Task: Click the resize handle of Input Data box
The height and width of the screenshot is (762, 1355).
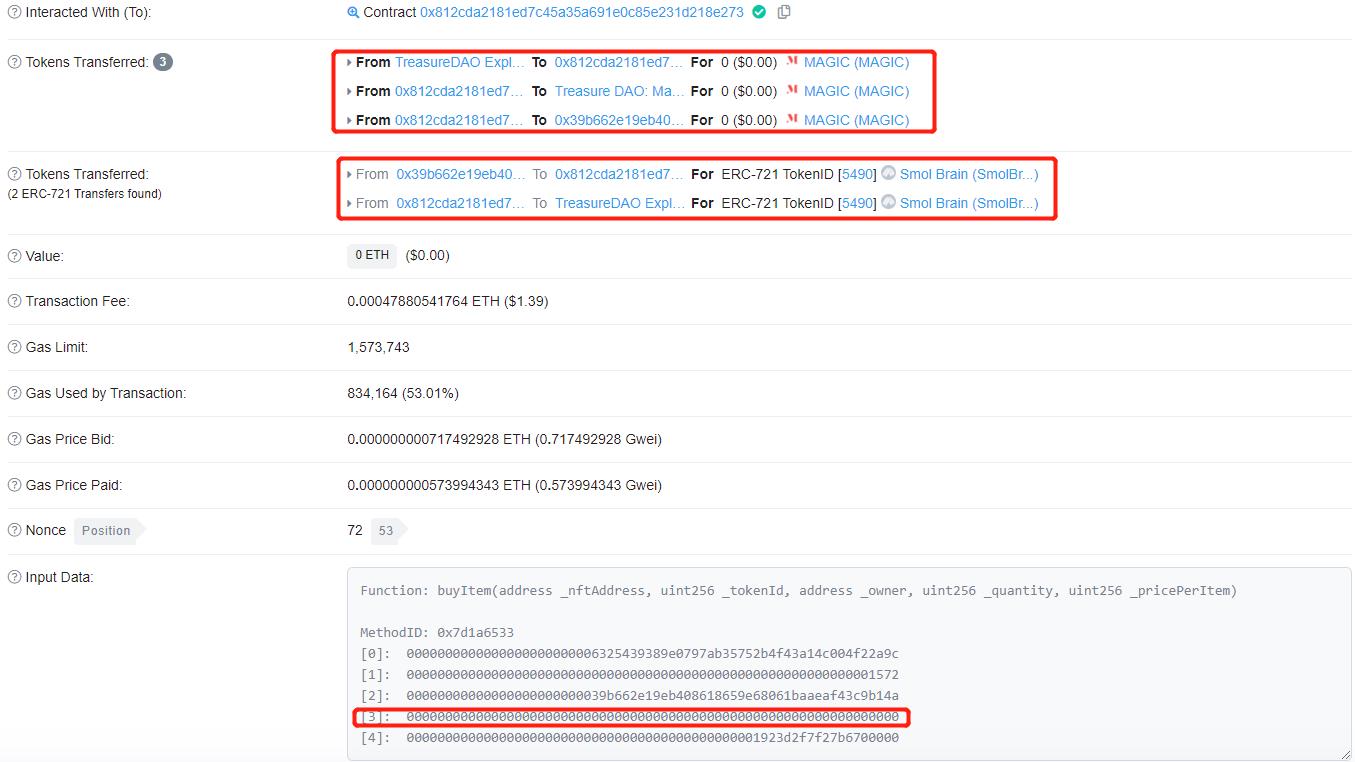Action: click(1344, 755)
